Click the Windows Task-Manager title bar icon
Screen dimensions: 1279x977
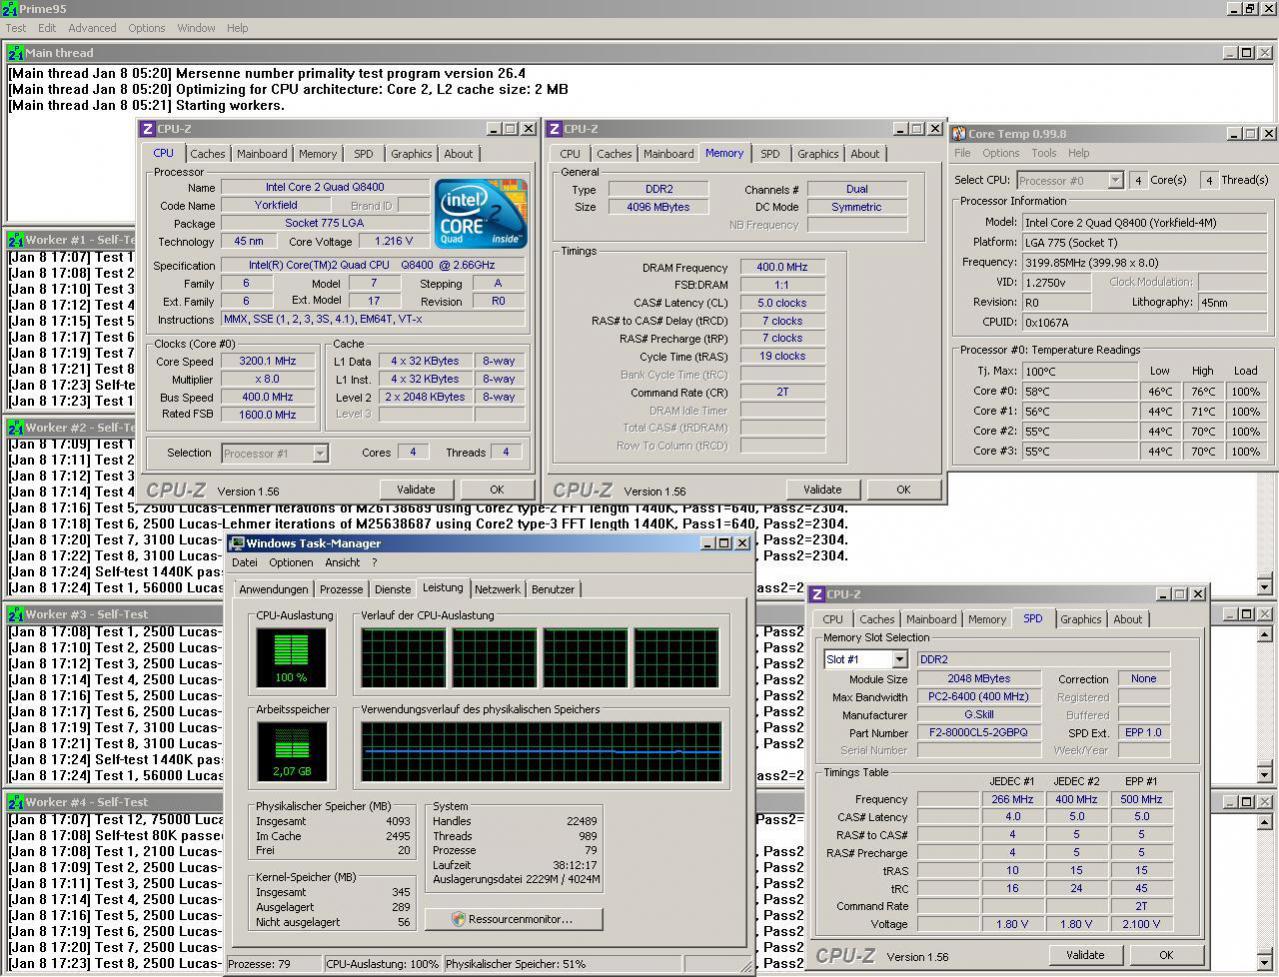pyautogui.click(x=236, y=544)
